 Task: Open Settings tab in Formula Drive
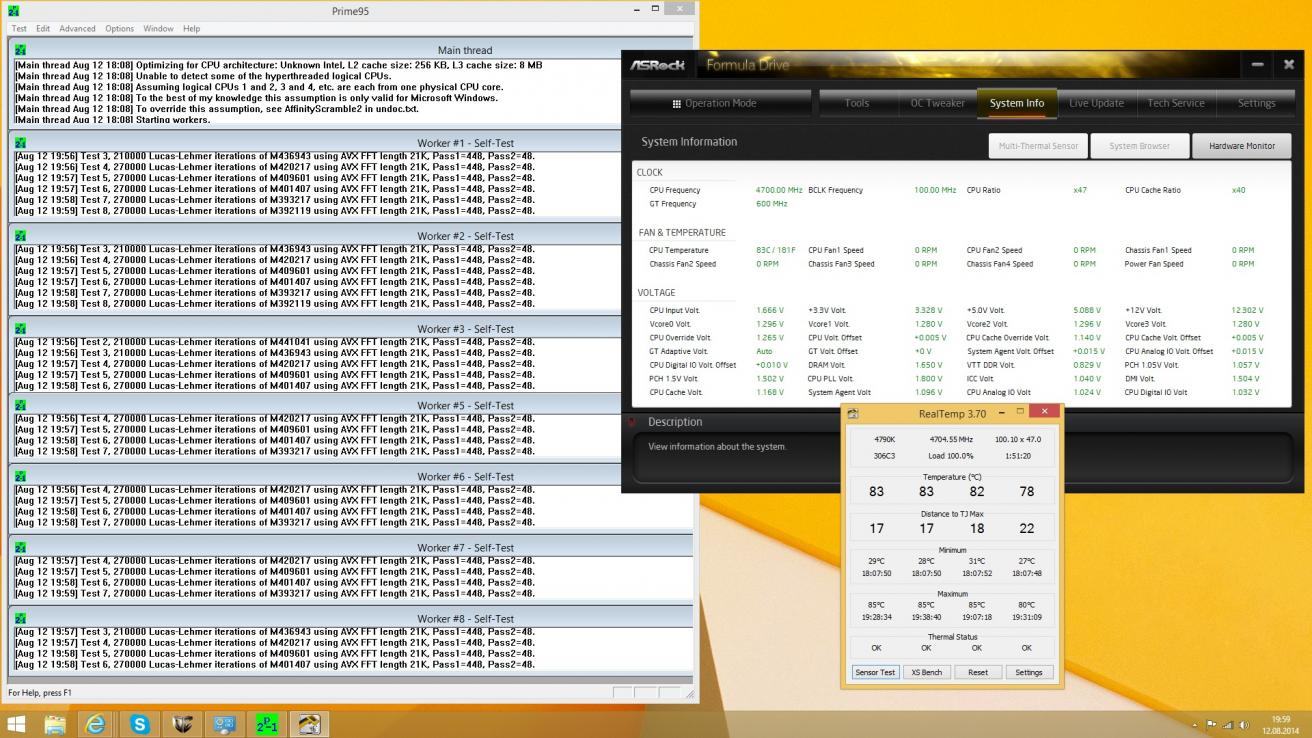pos(1256,103)
